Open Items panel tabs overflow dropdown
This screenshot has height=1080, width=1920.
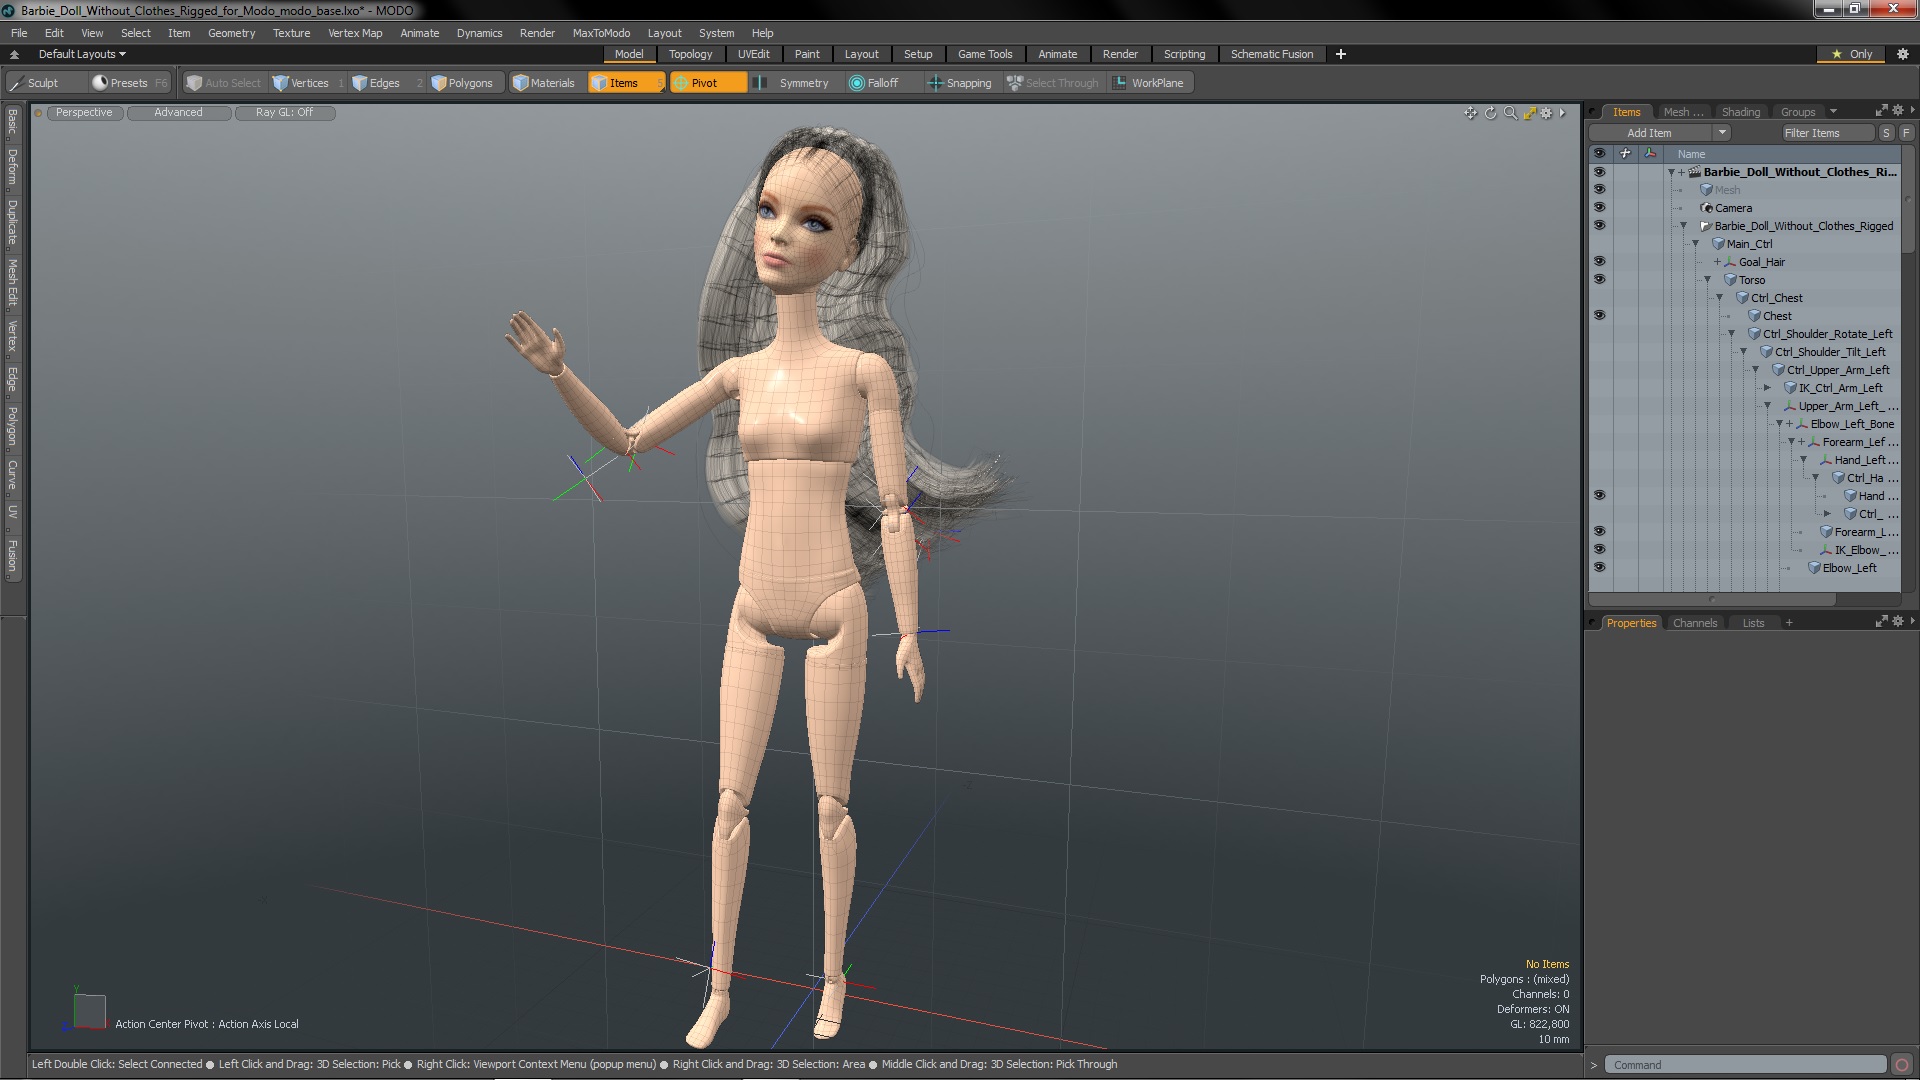pyautogui.click(x=1833, y=111)
